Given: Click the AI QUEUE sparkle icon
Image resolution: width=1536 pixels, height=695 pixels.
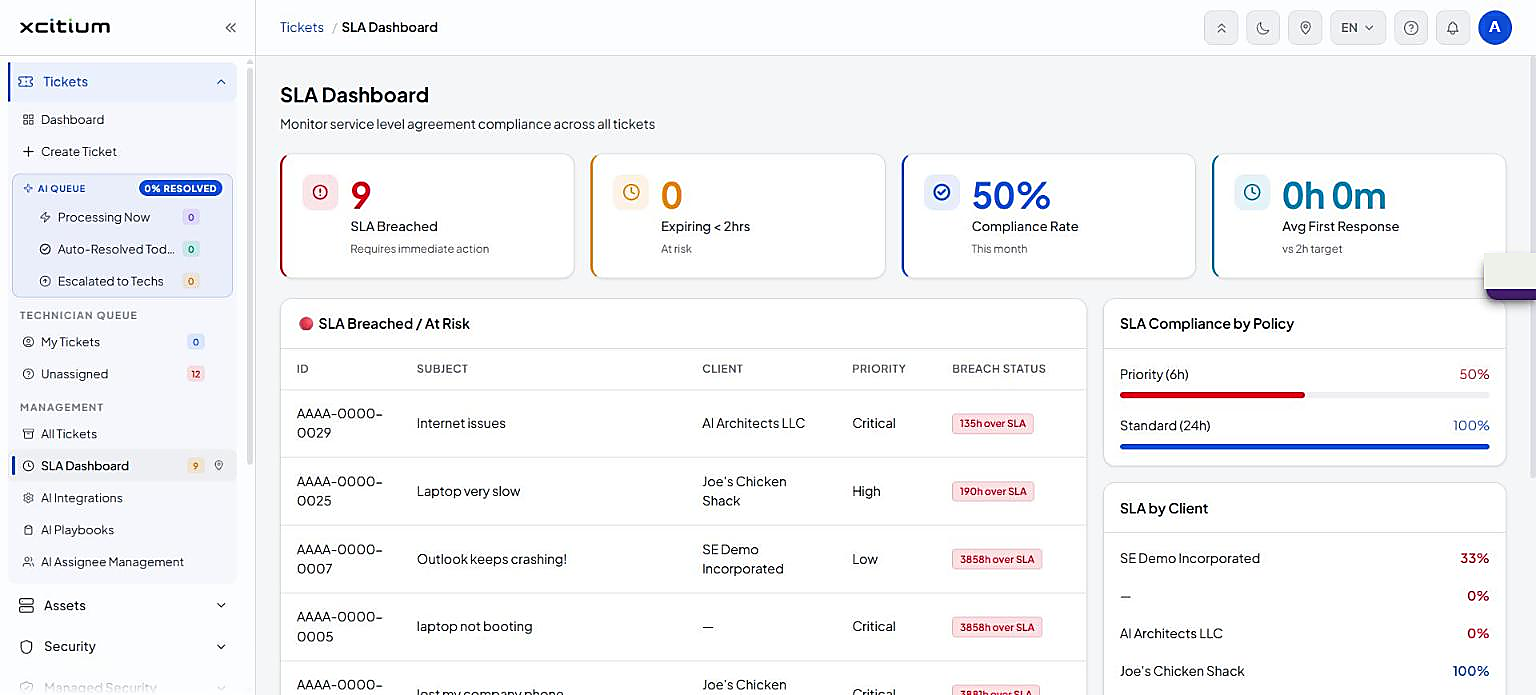Looking at the screenshot, I should click(x=28, y=188).
